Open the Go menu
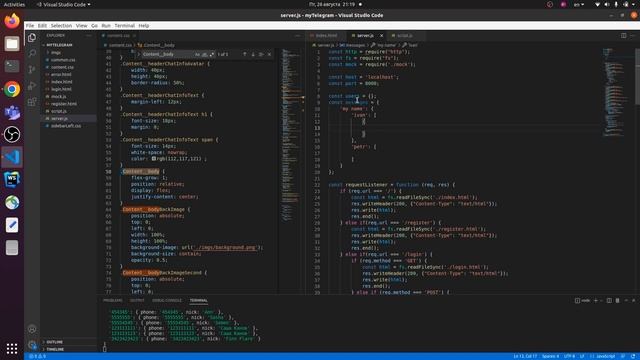The height and width of the screenshot is (360, 640). (x=94, y=25)
